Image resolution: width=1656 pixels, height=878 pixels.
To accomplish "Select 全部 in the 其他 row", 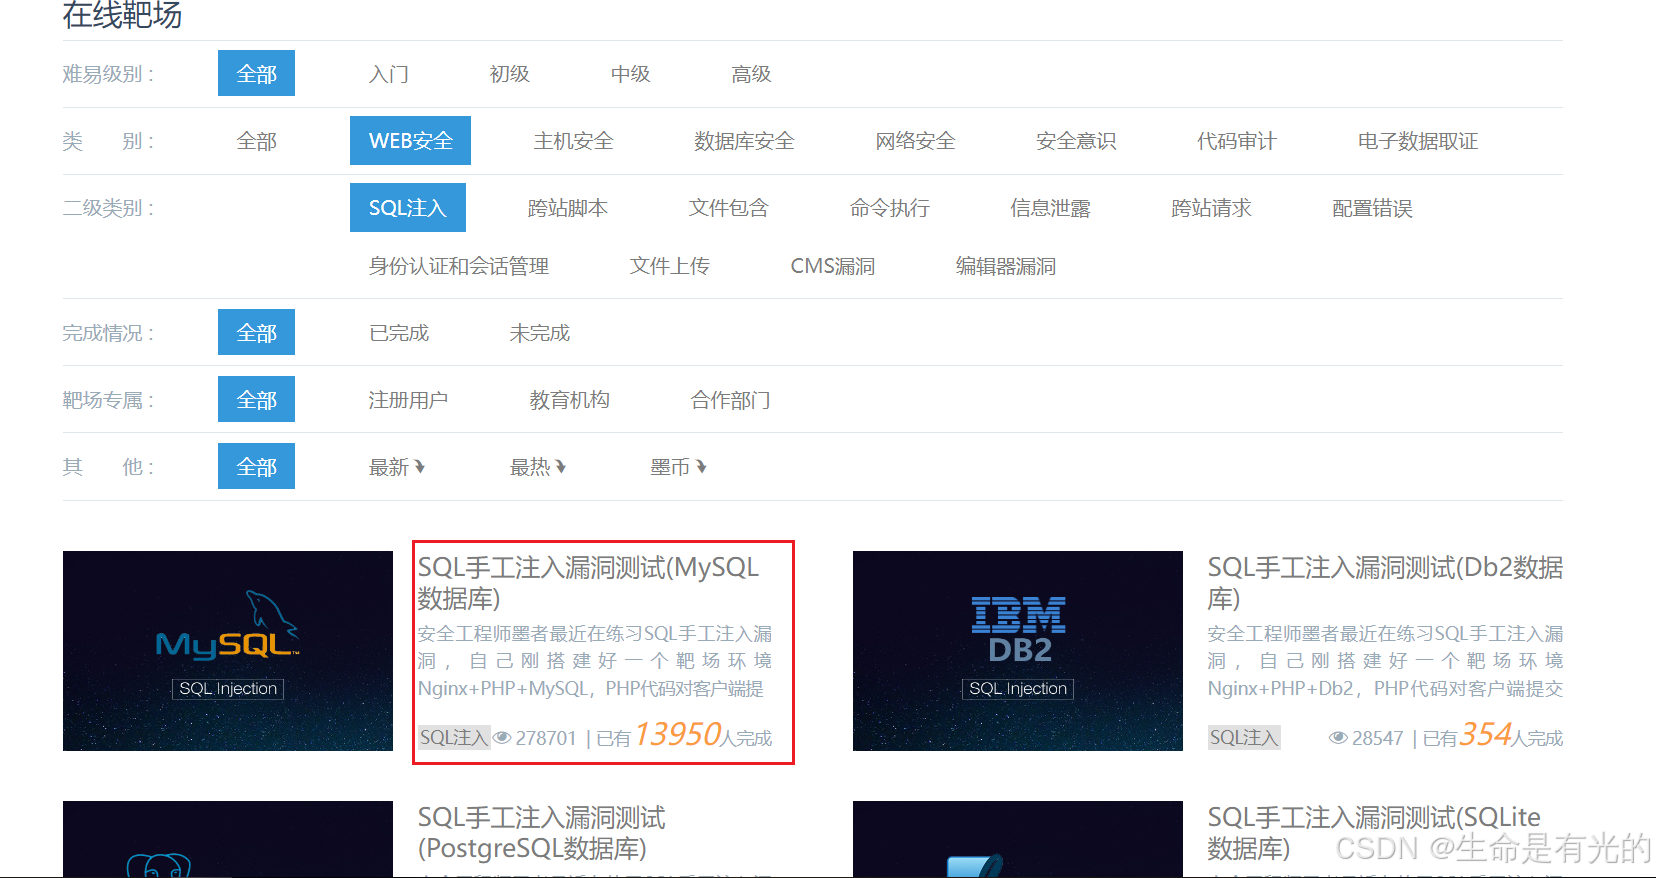I will click(256, 466).
